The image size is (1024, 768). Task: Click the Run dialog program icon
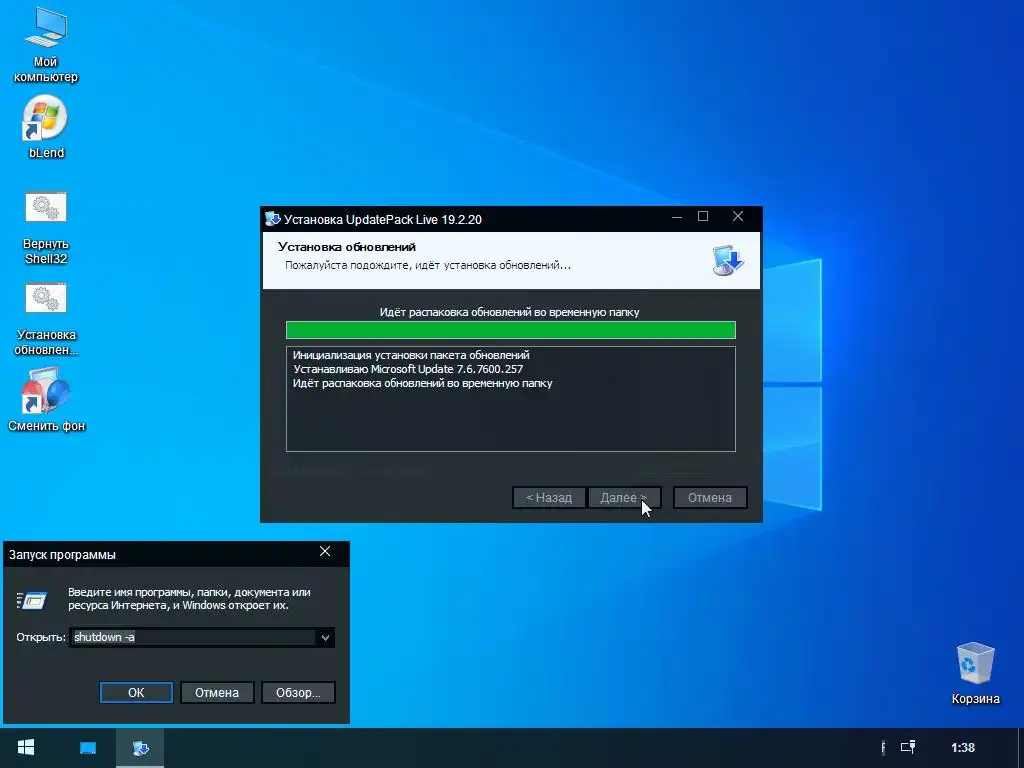pos(32,600)
